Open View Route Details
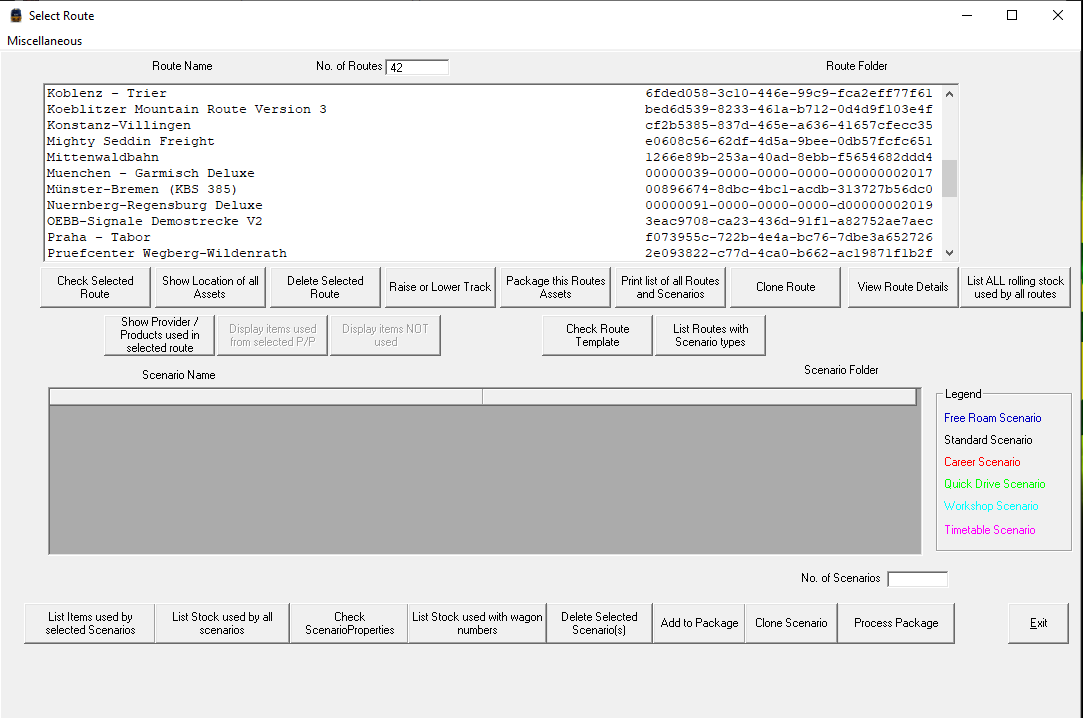This screenshot has width=1083, height=718. (x=902, y=287)
